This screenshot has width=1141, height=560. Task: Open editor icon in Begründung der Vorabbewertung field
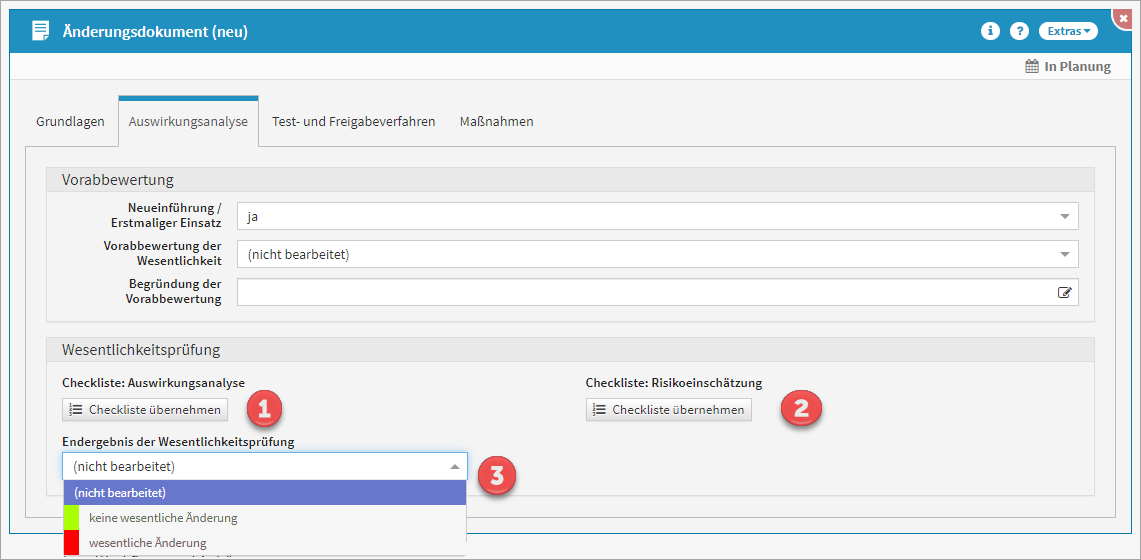coord(1064,292)
